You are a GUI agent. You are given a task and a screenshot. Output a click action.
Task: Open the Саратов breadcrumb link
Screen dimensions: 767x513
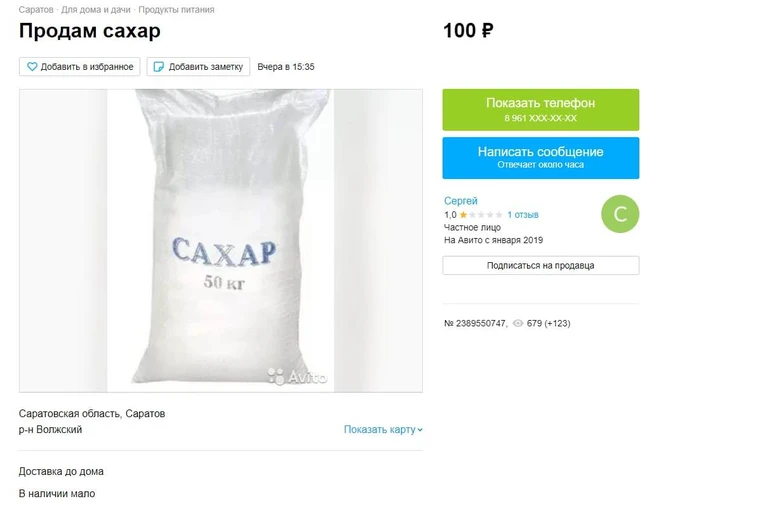click(x=36, y=9)
